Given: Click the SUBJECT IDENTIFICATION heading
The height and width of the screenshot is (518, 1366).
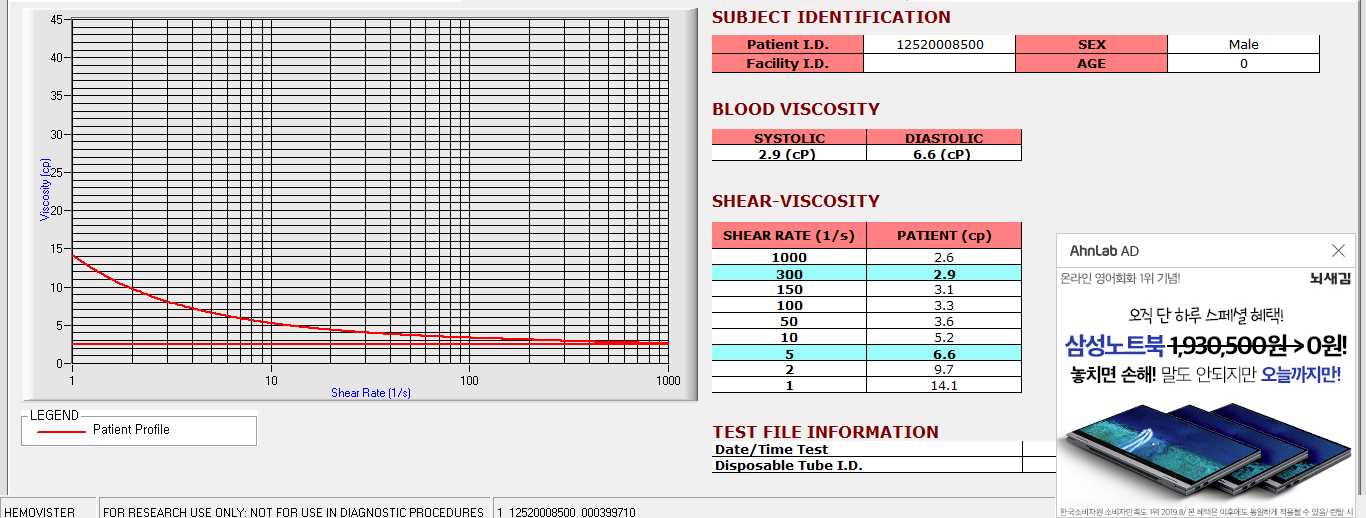Looking at the screenshot, I should pyautogui.click(x=831, y=17).
